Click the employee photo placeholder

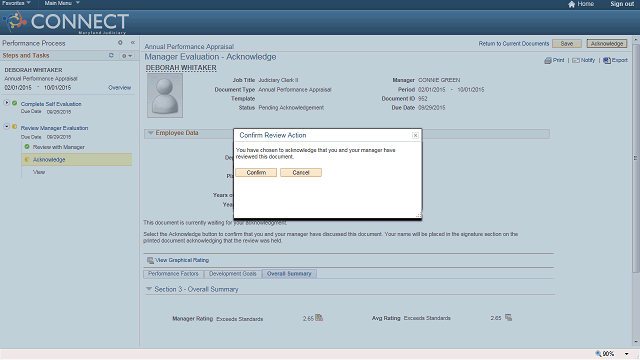coord(165,96)
